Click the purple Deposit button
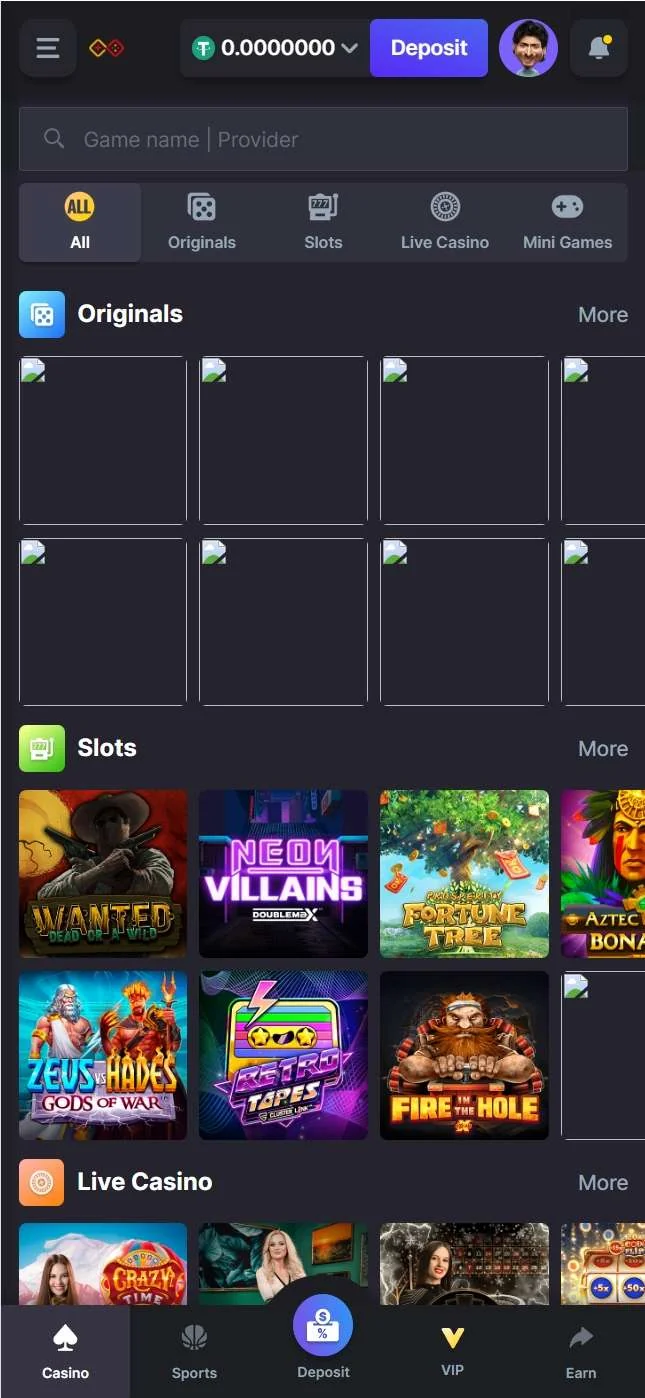The width and height of the screenshot is (645, 1398). click(x=429, y=48)
